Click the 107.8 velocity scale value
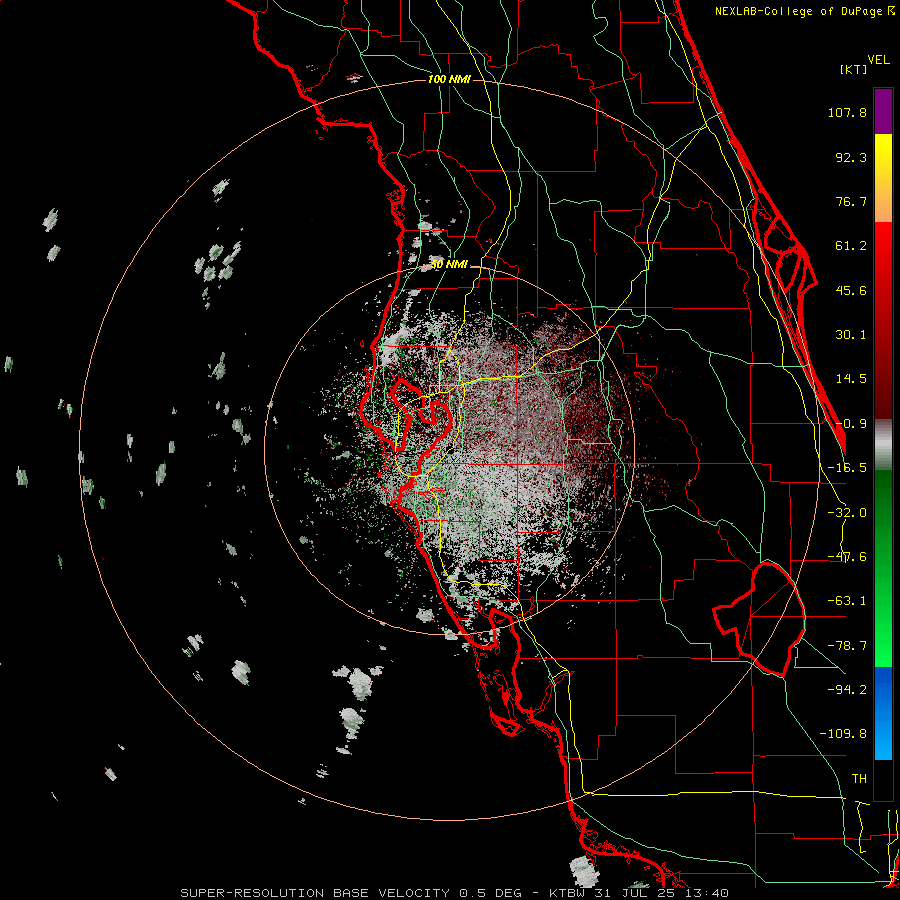The width and height of the screenshot is (900, 900). 847,112
